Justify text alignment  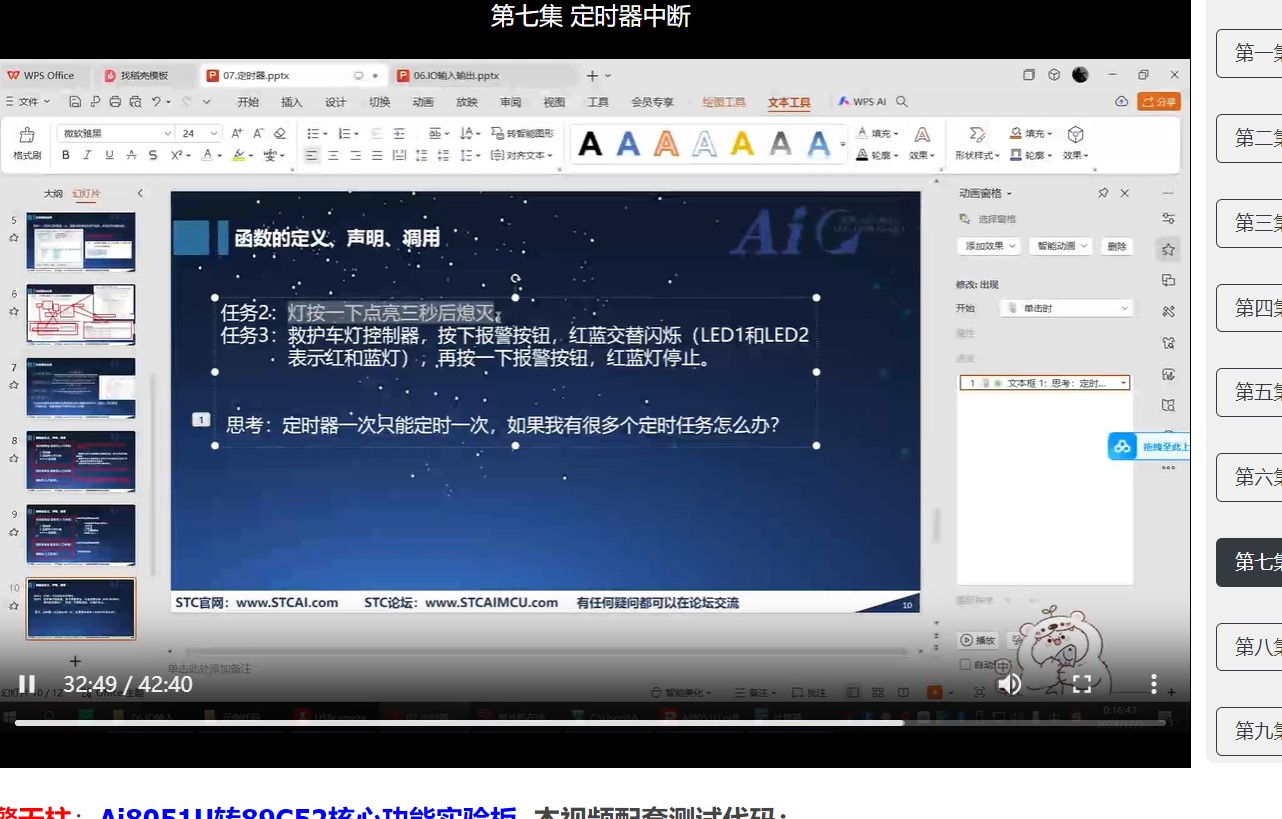pyautogui.click(x=377, y=155)
